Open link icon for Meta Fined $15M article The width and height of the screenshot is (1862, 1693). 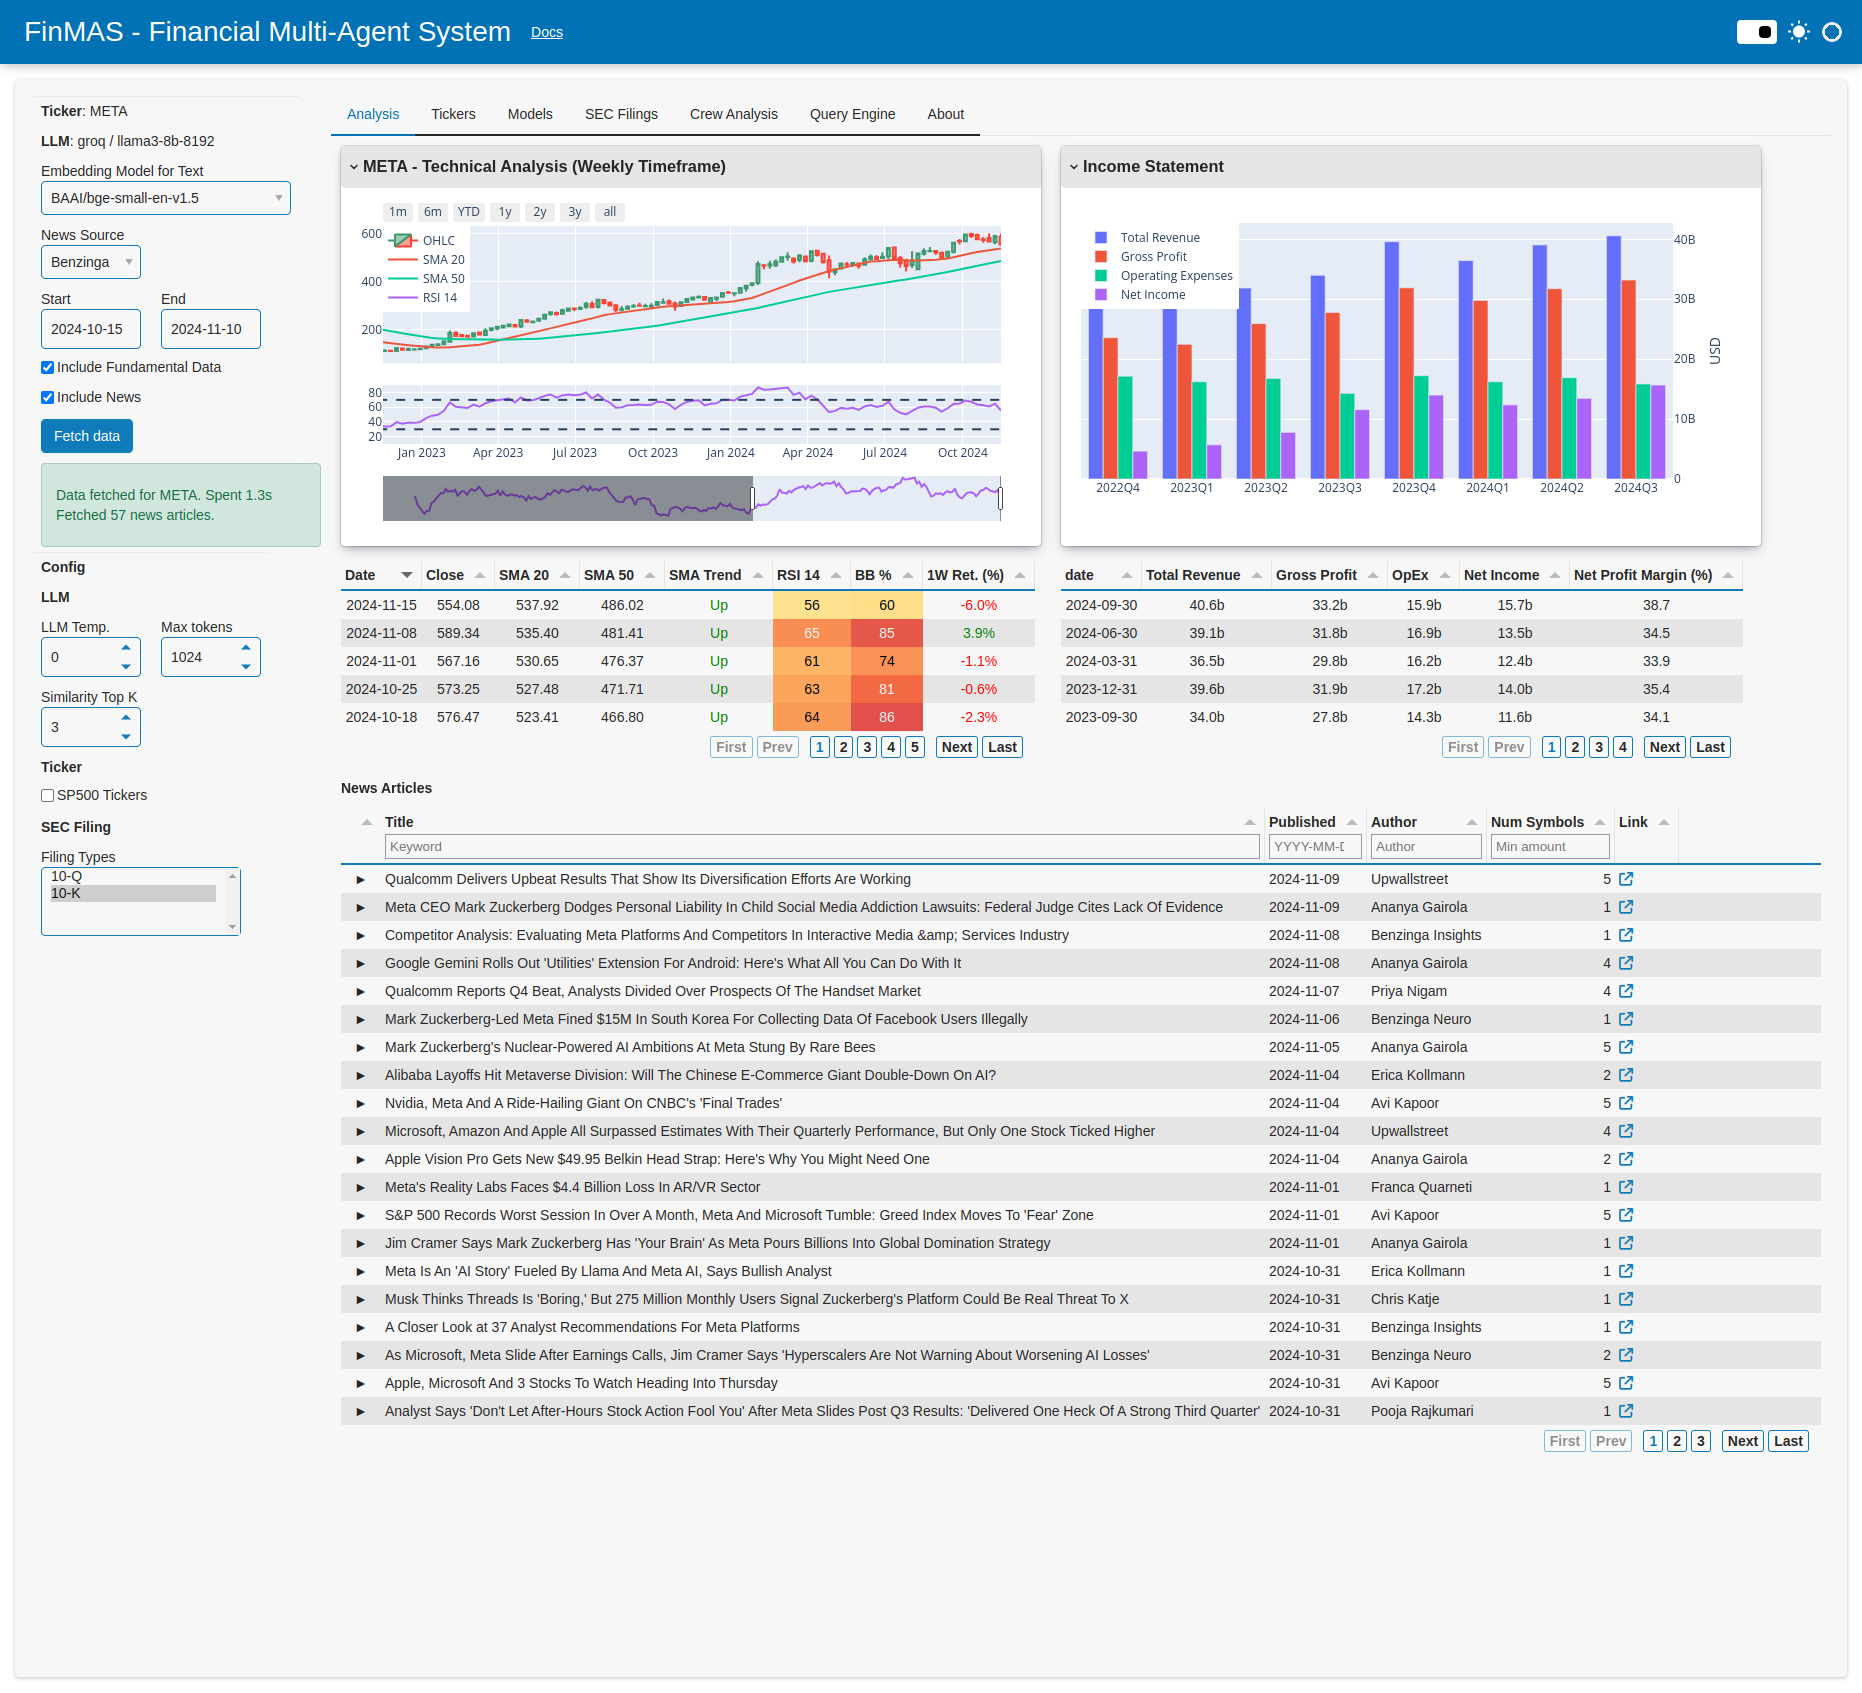[1626, 1019]
